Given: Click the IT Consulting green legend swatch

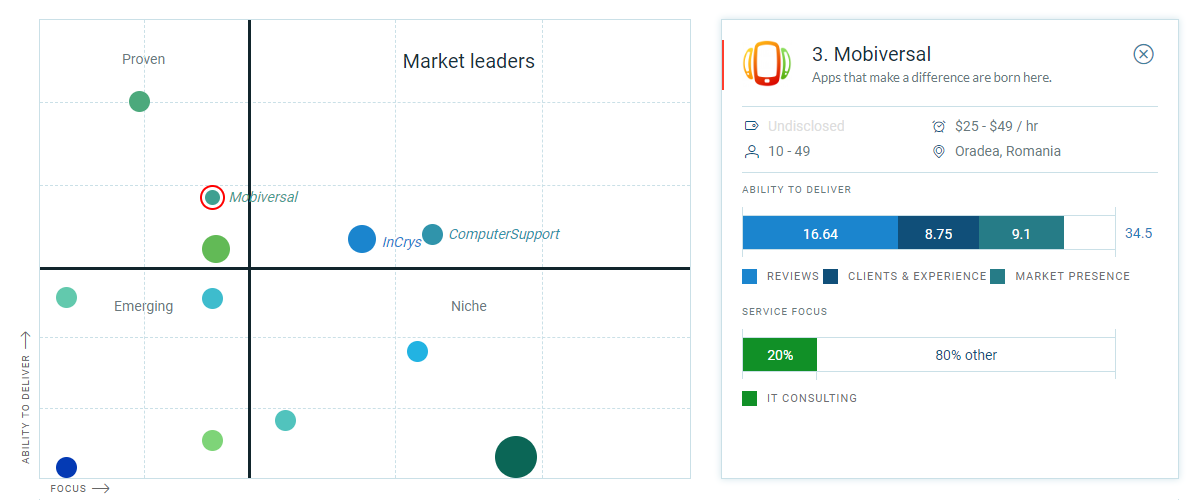Looking at the screenshot, I should point(750,398).
